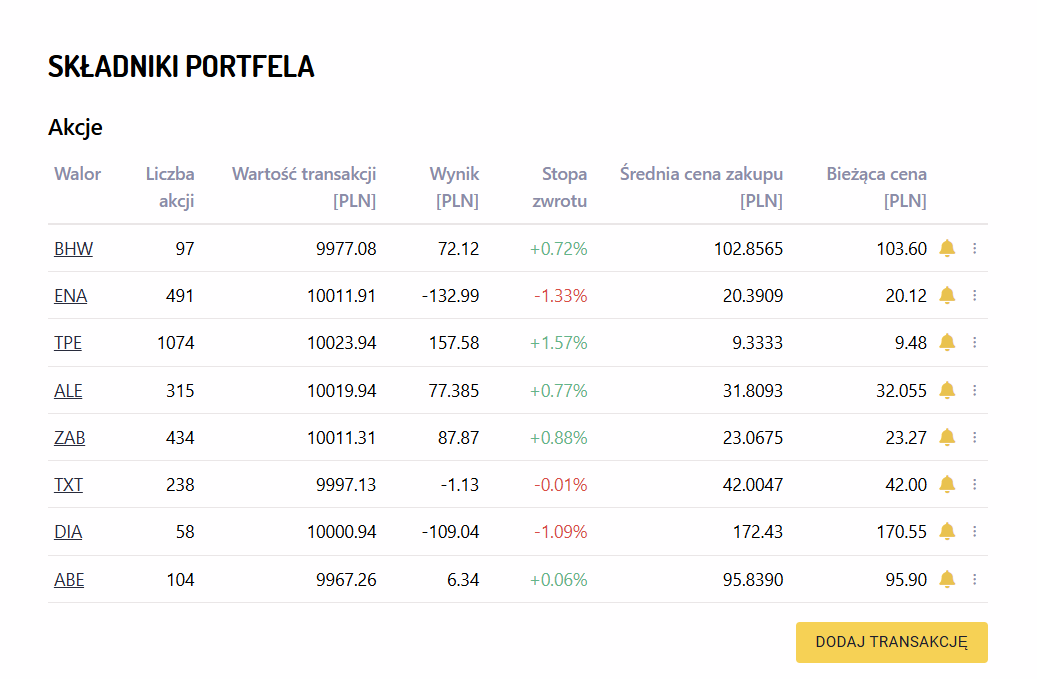Click the bell alert icon for BHW
This screenshot has width=1037, height=679.
click(947, 248)
